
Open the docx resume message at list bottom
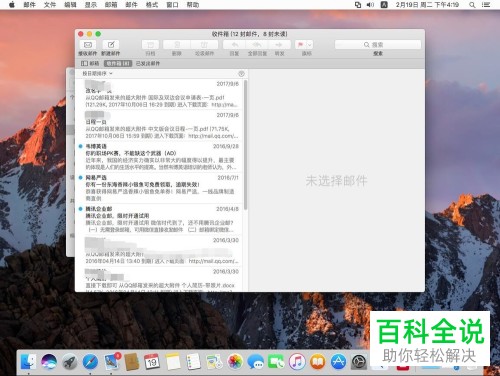[161, 279]
